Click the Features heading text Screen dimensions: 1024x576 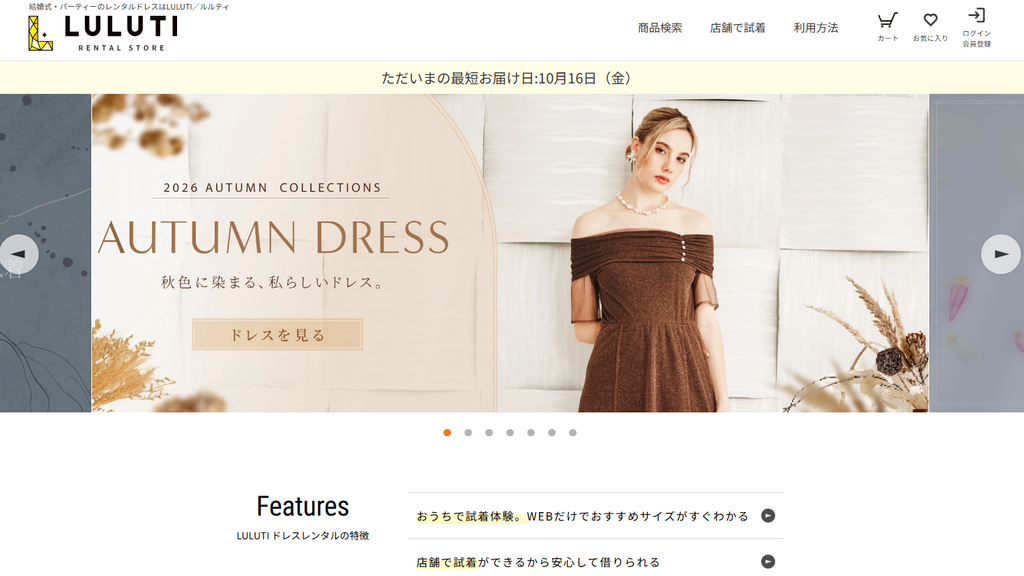[302, 506]
